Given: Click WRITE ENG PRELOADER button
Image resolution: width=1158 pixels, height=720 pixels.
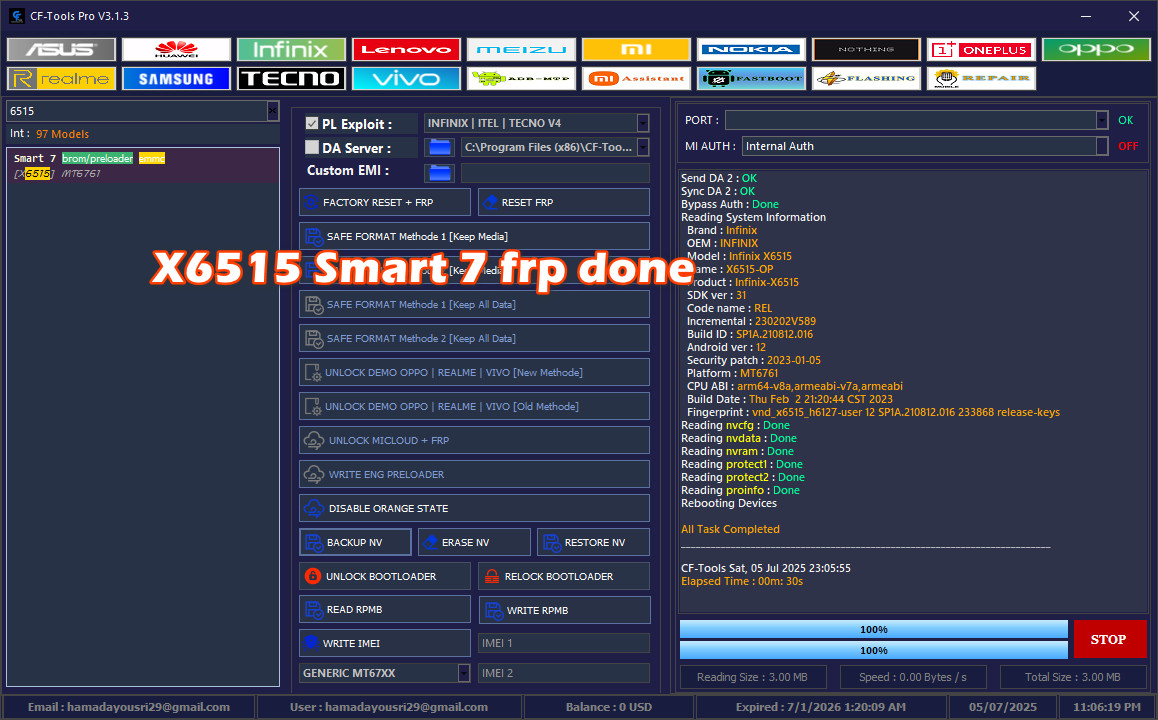Looking at the screenshot, I should 474,474.
